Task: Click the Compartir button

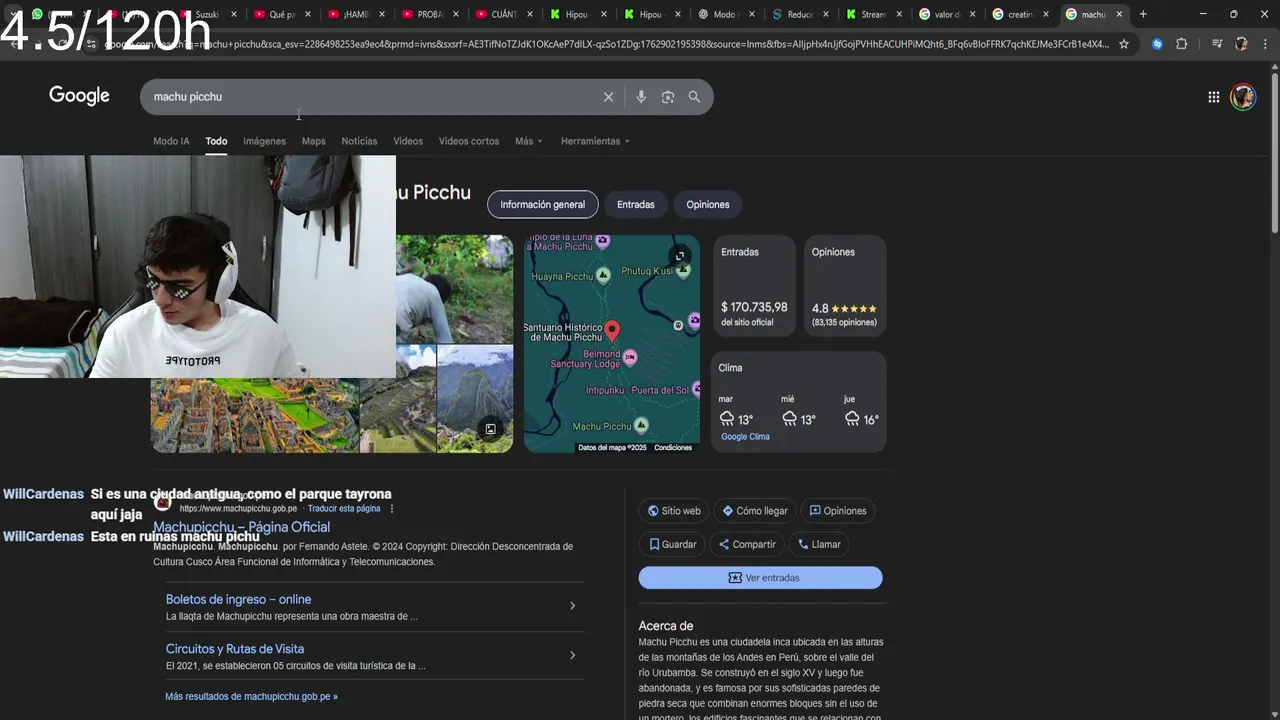Action: 747,544
